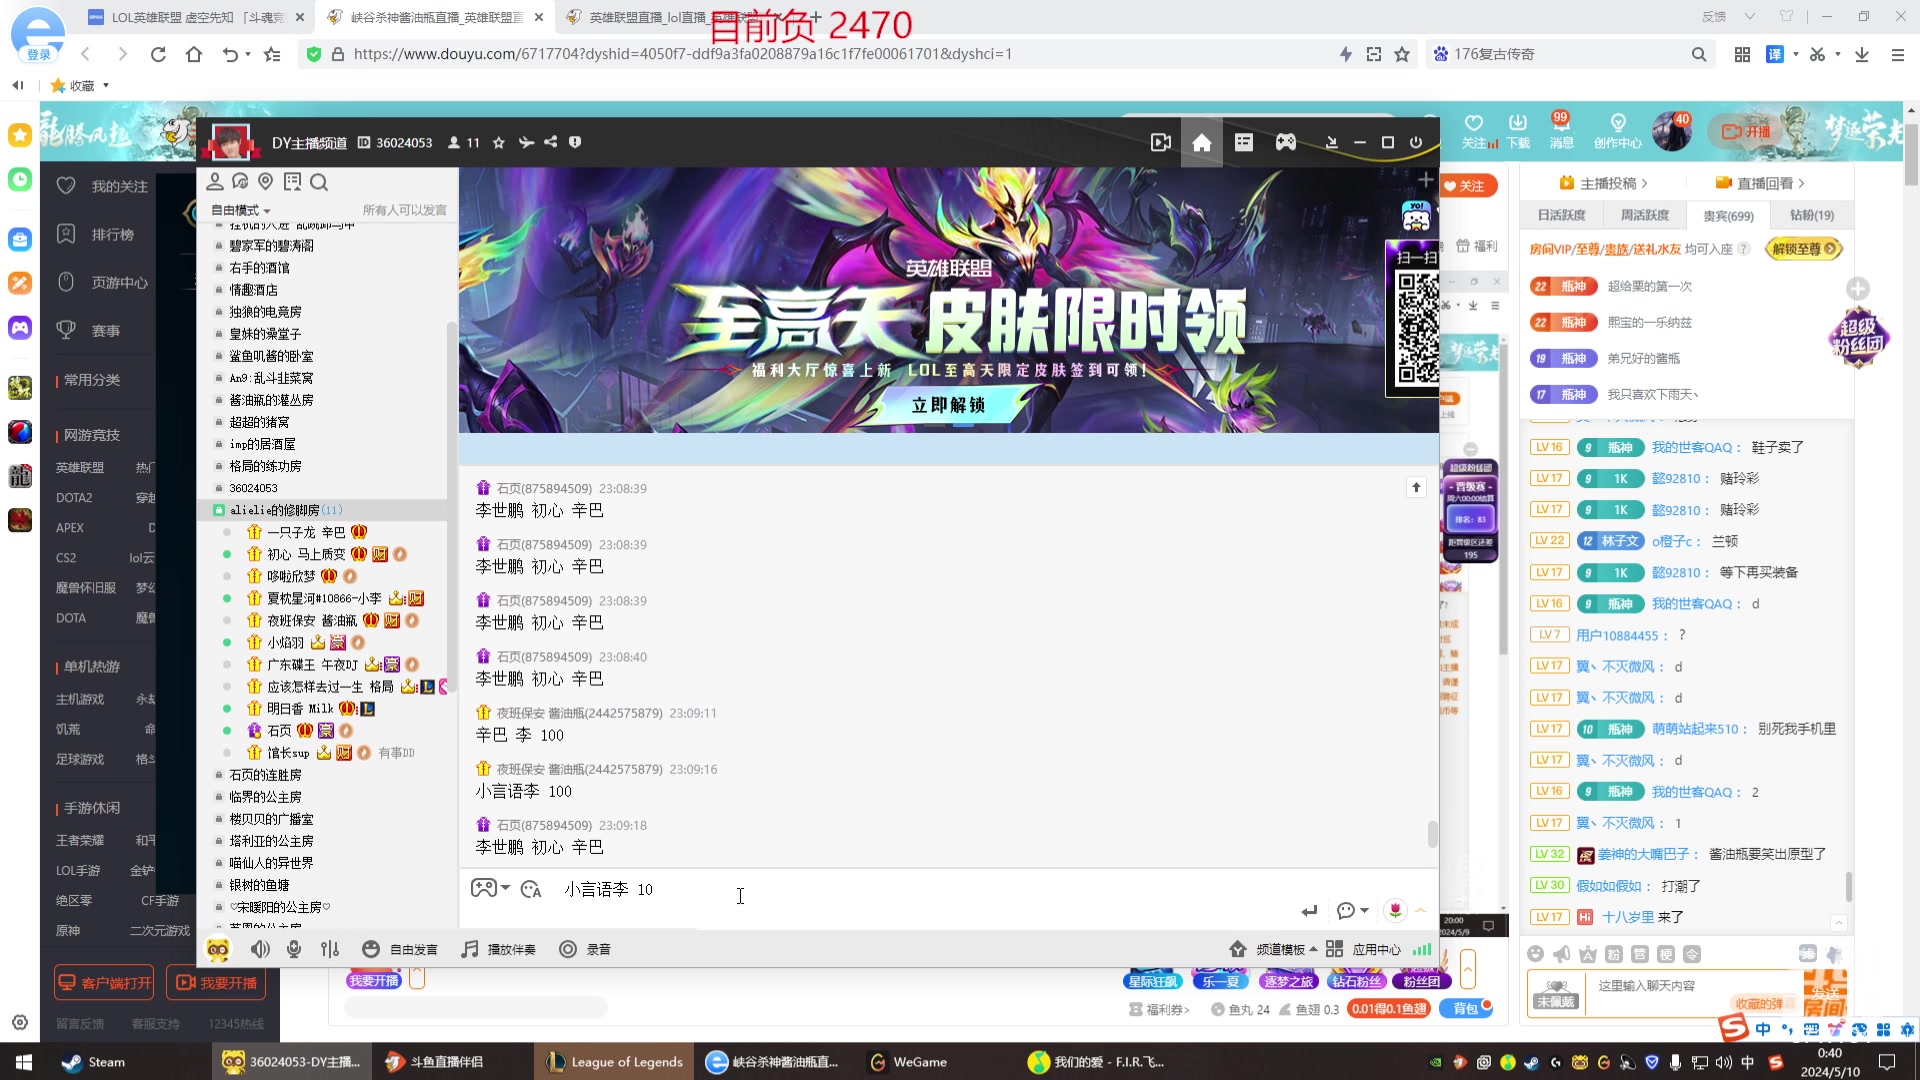Mute the speaker in YY toolbar
1920x1080 pixels.
coord(260,949)
